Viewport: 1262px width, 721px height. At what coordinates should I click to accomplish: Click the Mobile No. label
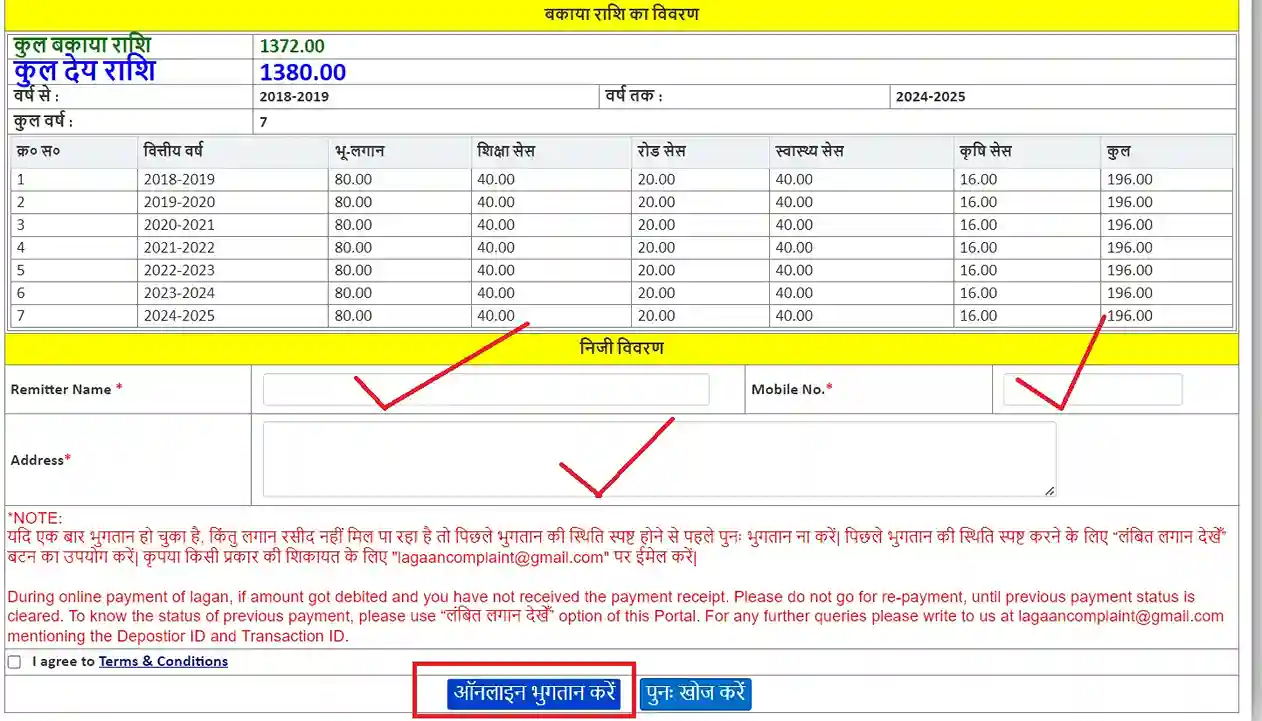791,389
